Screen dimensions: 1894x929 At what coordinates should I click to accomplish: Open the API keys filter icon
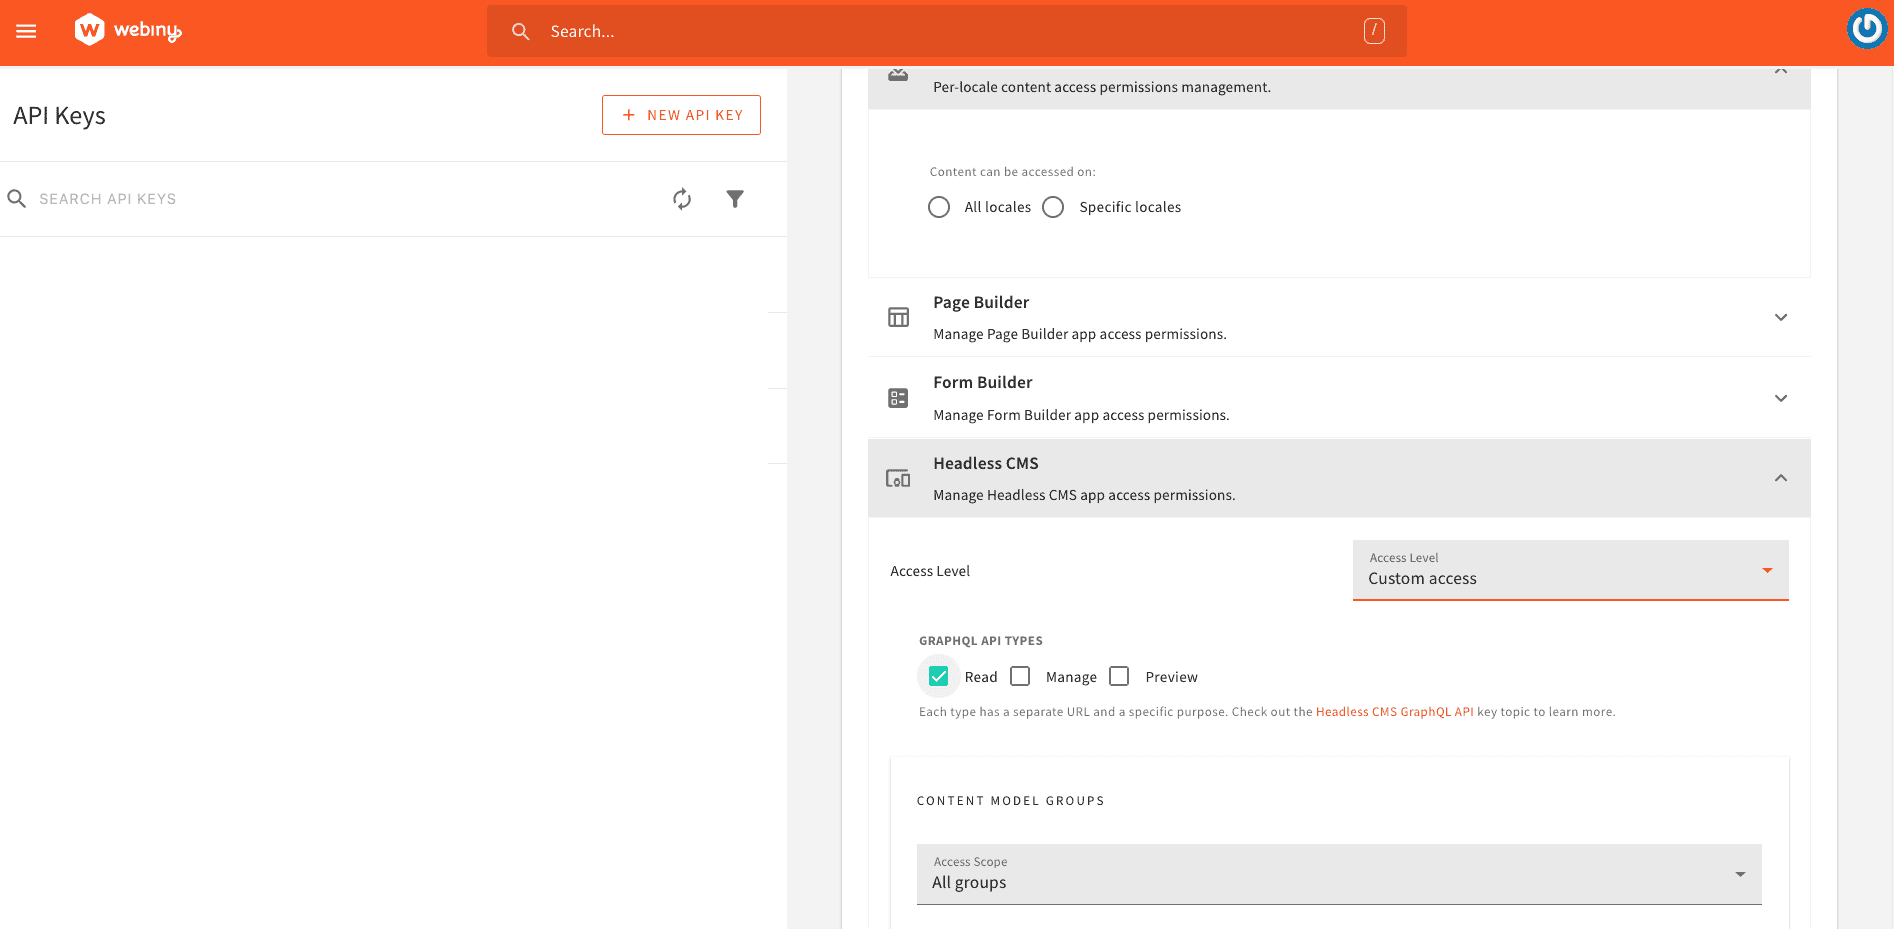(x=735, y=199)
